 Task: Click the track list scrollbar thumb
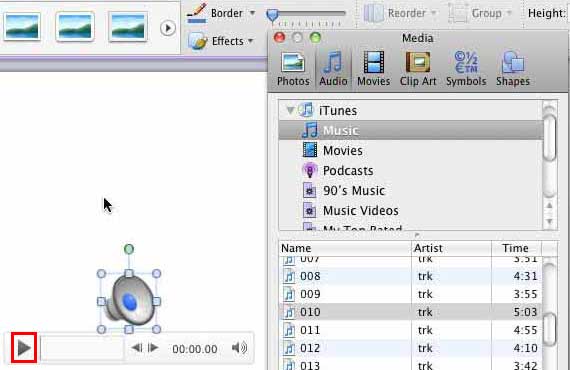550,329
